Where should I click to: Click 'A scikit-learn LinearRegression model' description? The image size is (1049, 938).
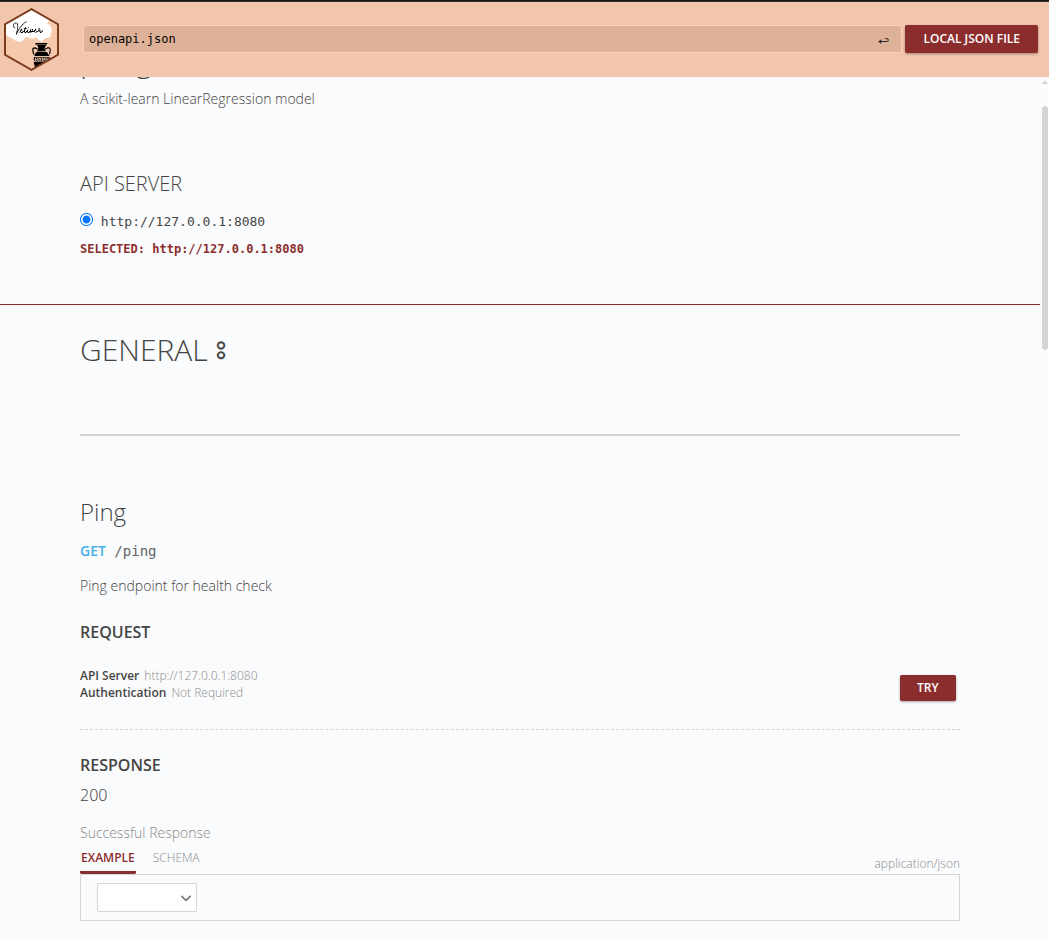pos(197,99)
